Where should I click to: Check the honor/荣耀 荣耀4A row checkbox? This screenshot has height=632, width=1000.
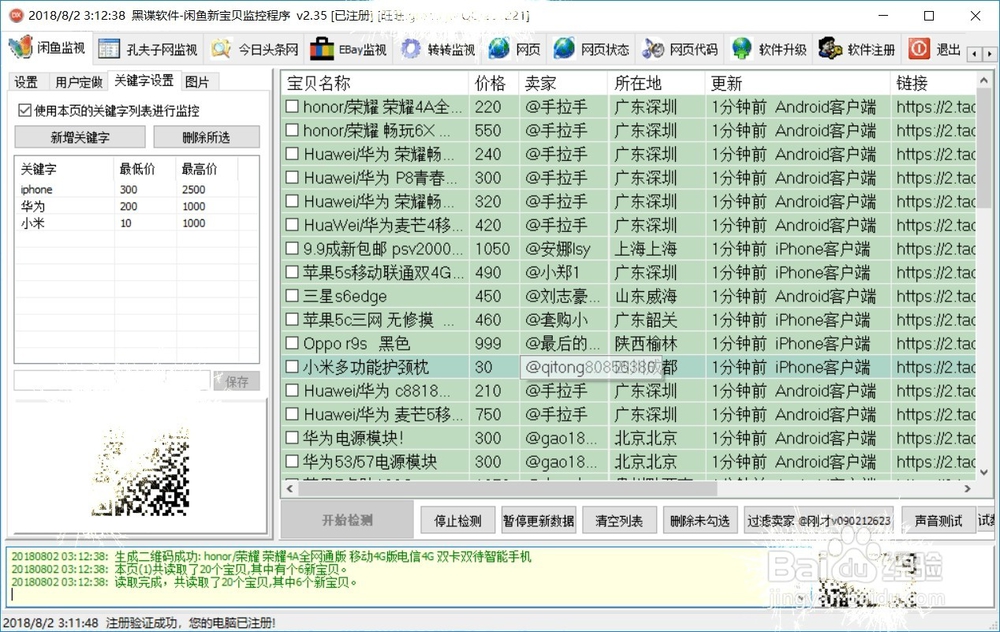click(292, 107)
